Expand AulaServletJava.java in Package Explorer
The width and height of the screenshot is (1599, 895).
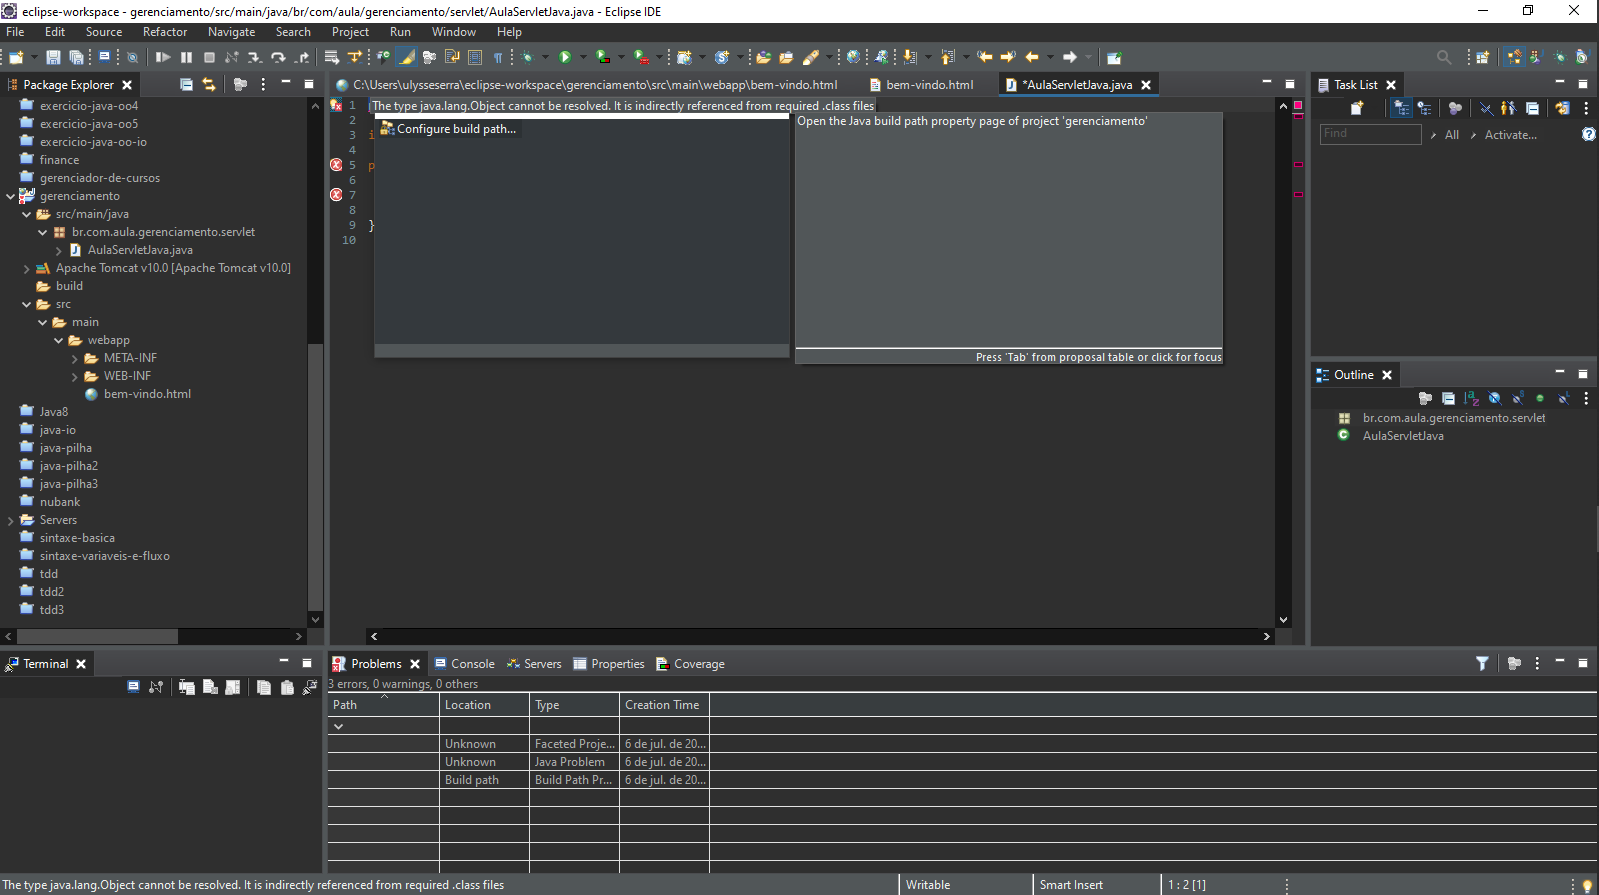(58, 250)
